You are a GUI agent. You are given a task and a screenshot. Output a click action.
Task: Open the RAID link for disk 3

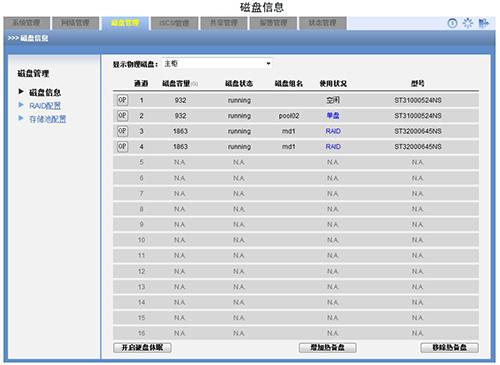pyautogui.click(x=333, y=131)
